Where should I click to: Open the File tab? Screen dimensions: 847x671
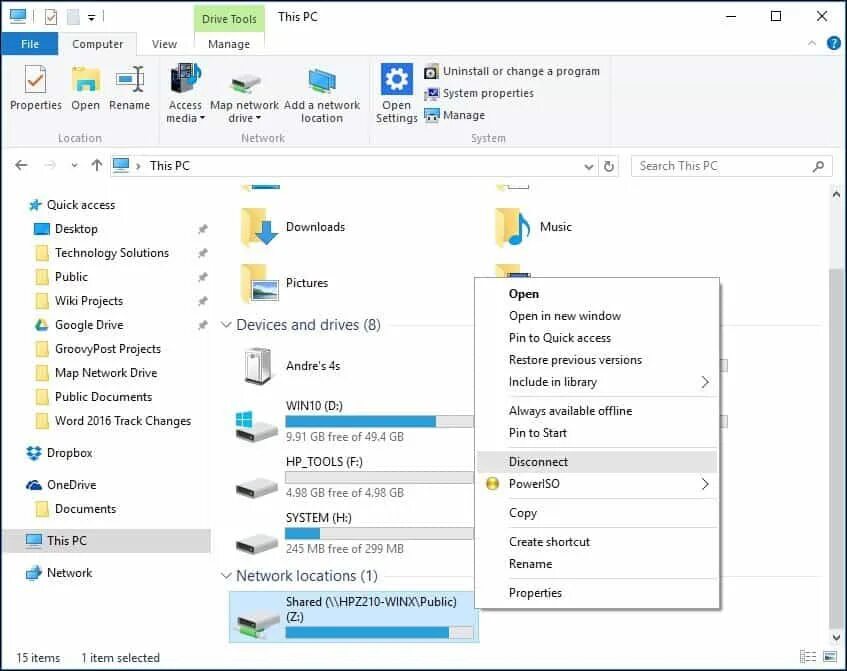30,44
